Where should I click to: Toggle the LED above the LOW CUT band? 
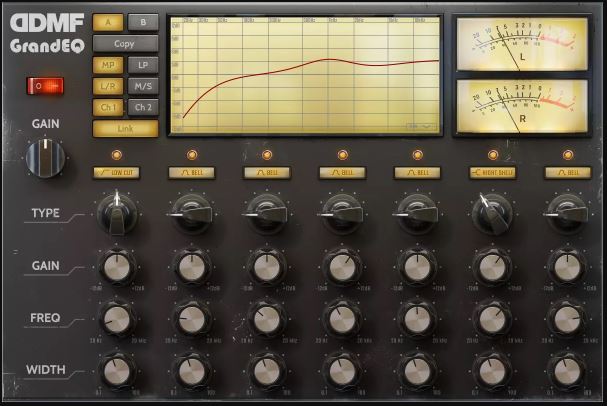(117, 155)
